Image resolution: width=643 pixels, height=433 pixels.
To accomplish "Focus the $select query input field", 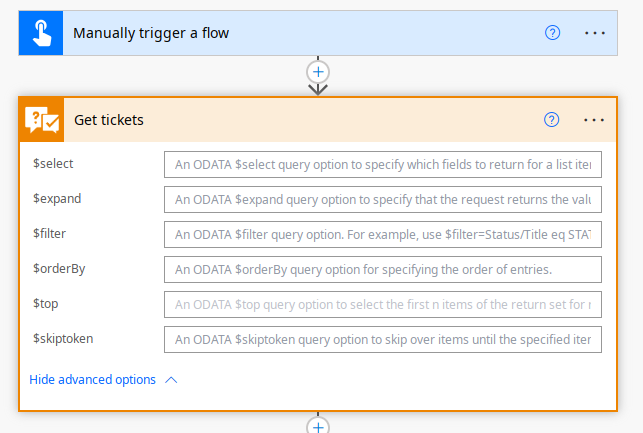I will (x=382, y=164).
